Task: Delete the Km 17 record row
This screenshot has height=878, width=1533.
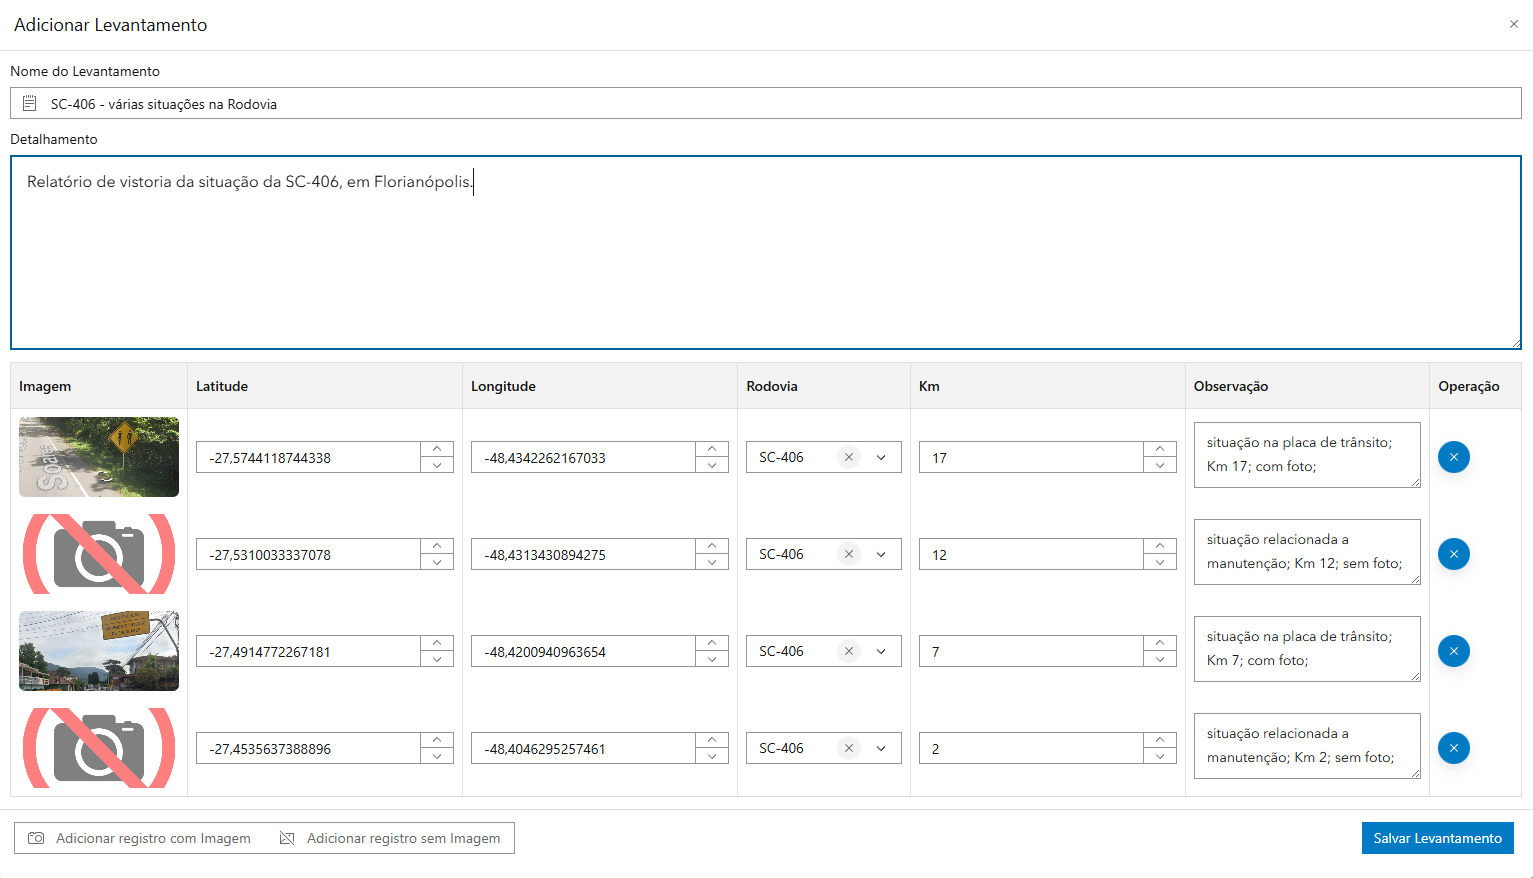Action: point(1453,457)
